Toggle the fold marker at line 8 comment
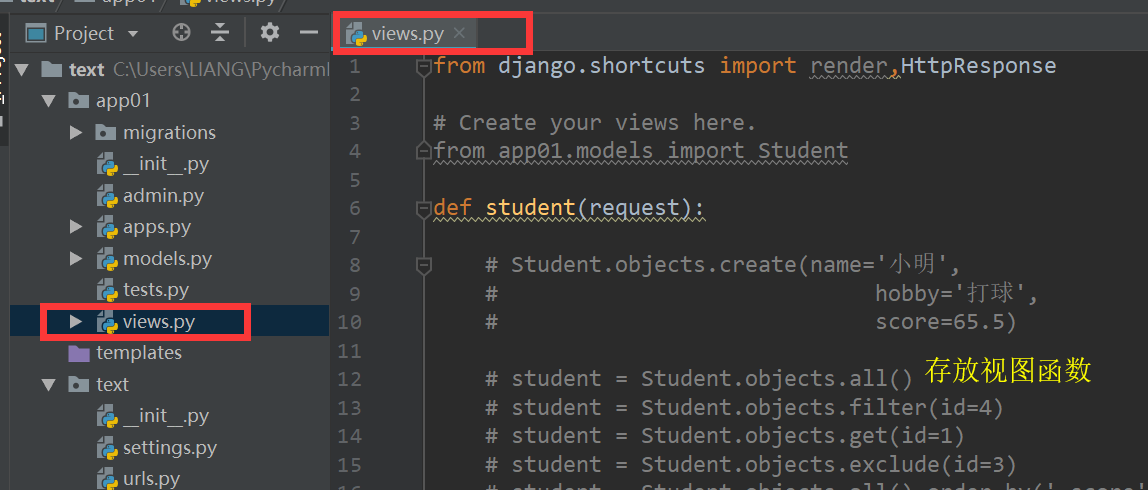The height and width of the screenshot is (490, 1148). click(424, 265)
